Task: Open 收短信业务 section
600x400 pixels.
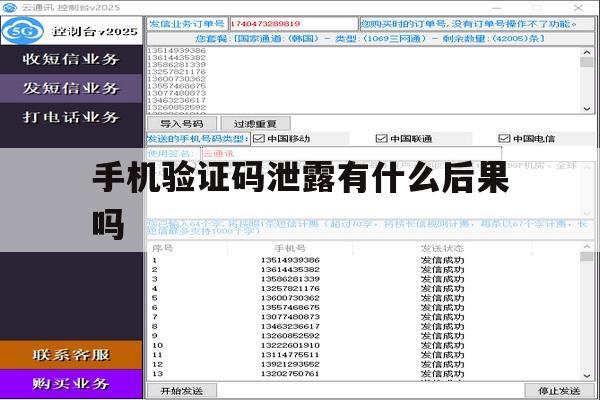Action: tap(71, 59)
